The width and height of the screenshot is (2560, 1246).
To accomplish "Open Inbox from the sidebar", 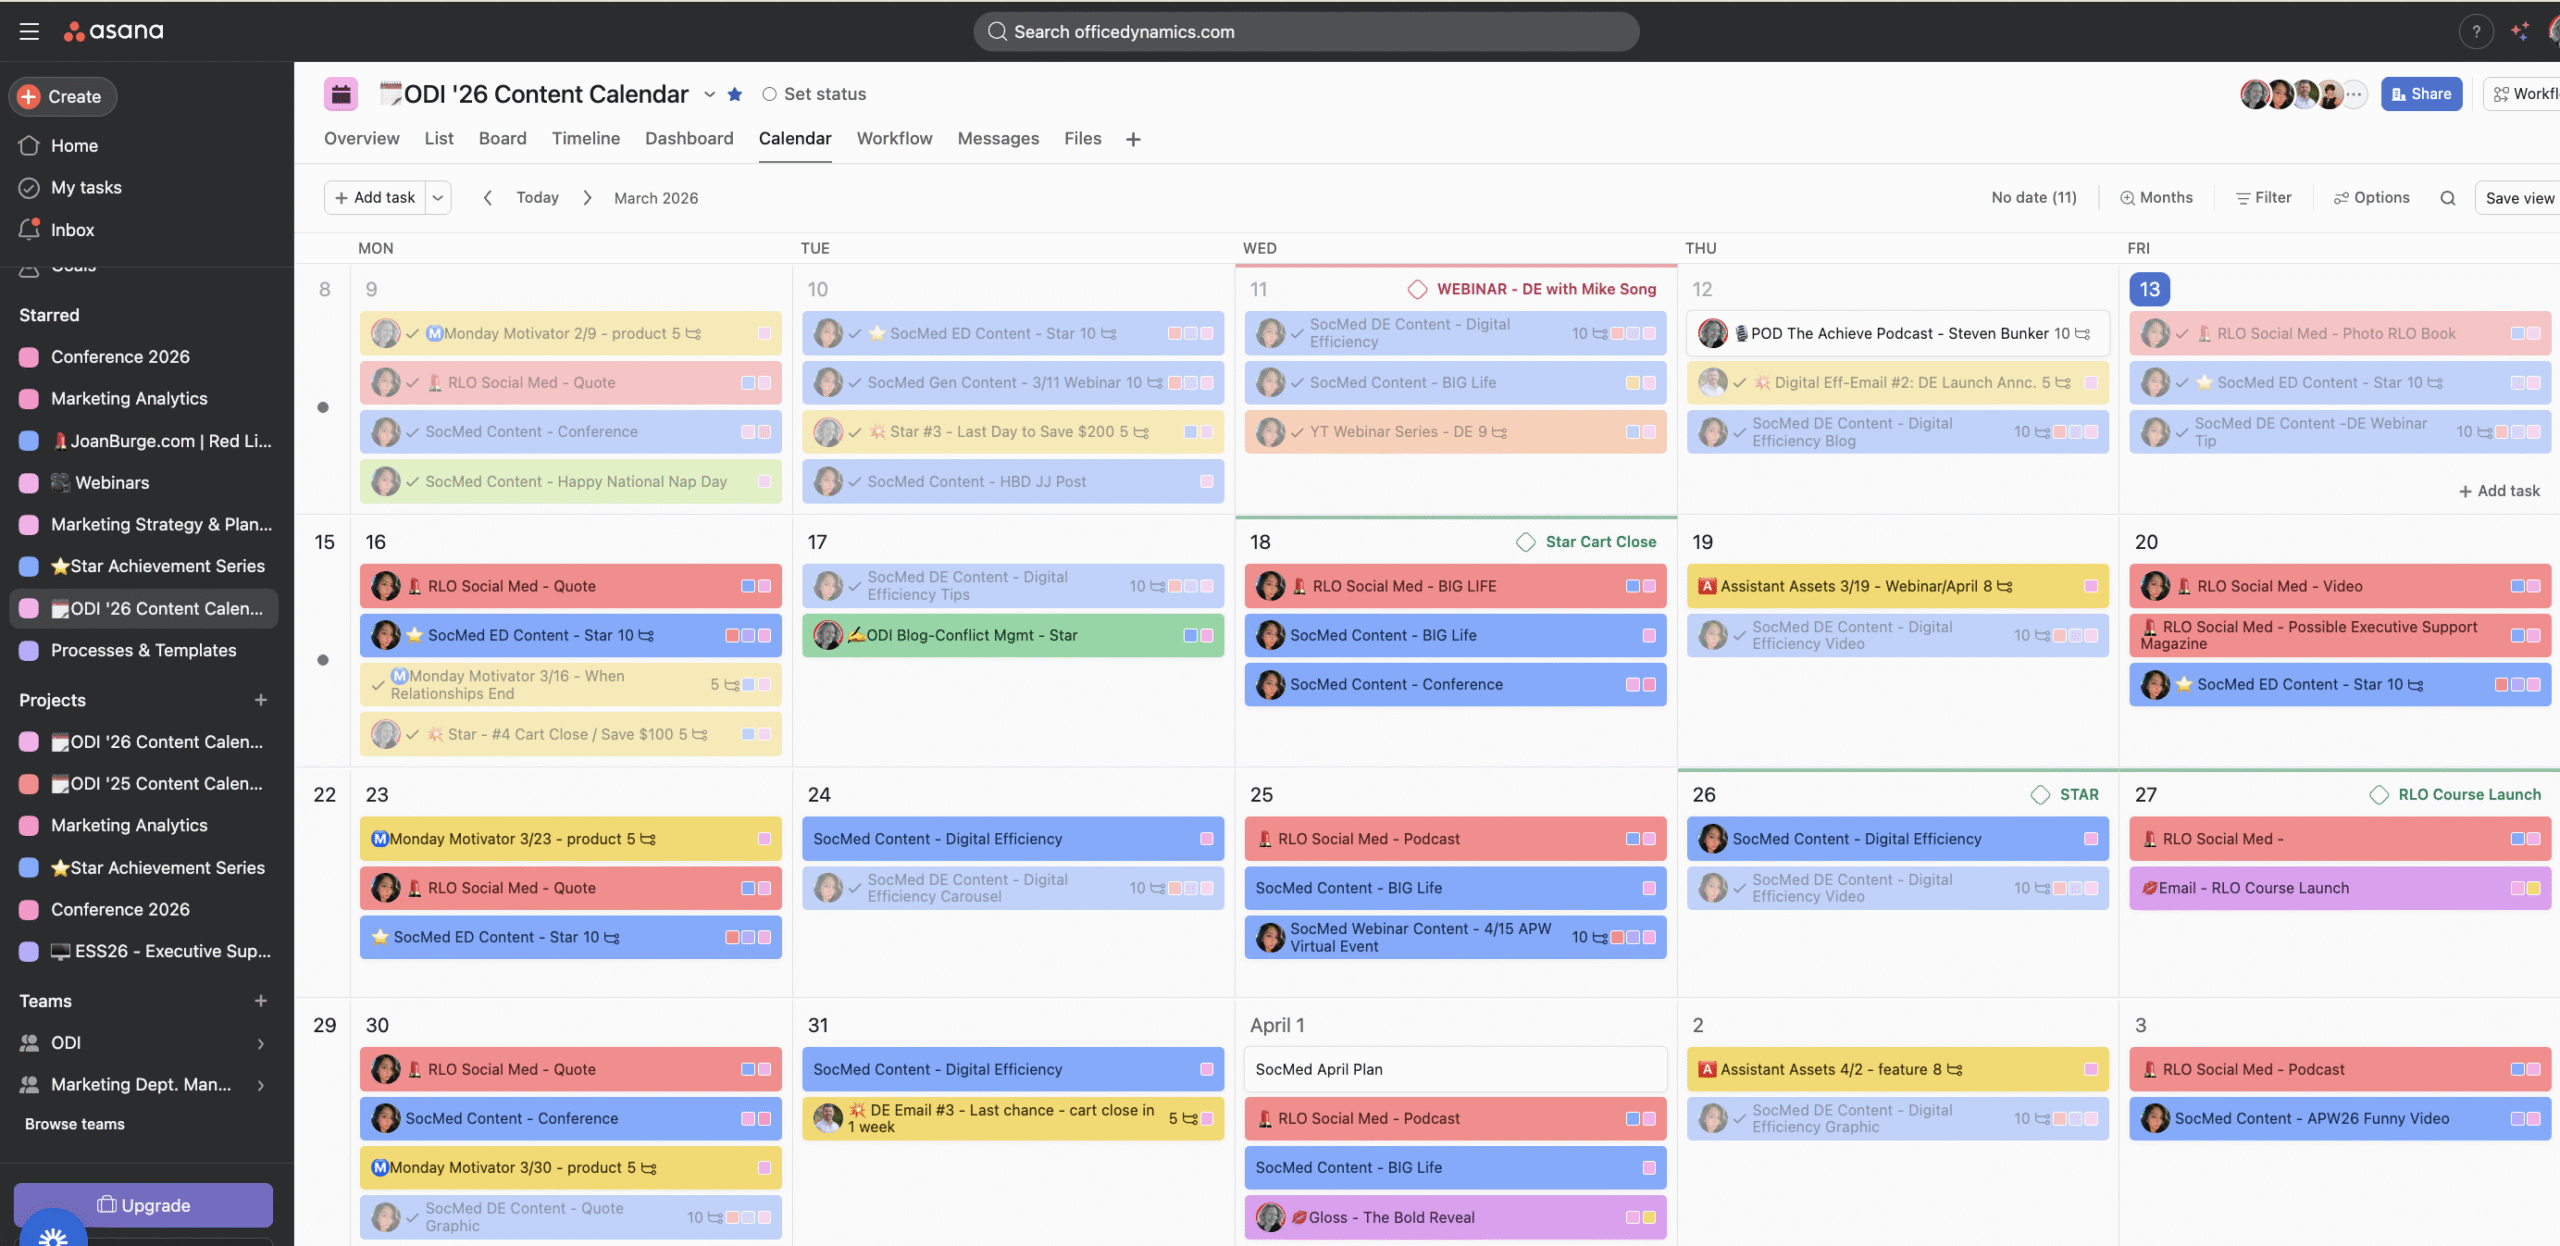I will (x=72, y=229).
